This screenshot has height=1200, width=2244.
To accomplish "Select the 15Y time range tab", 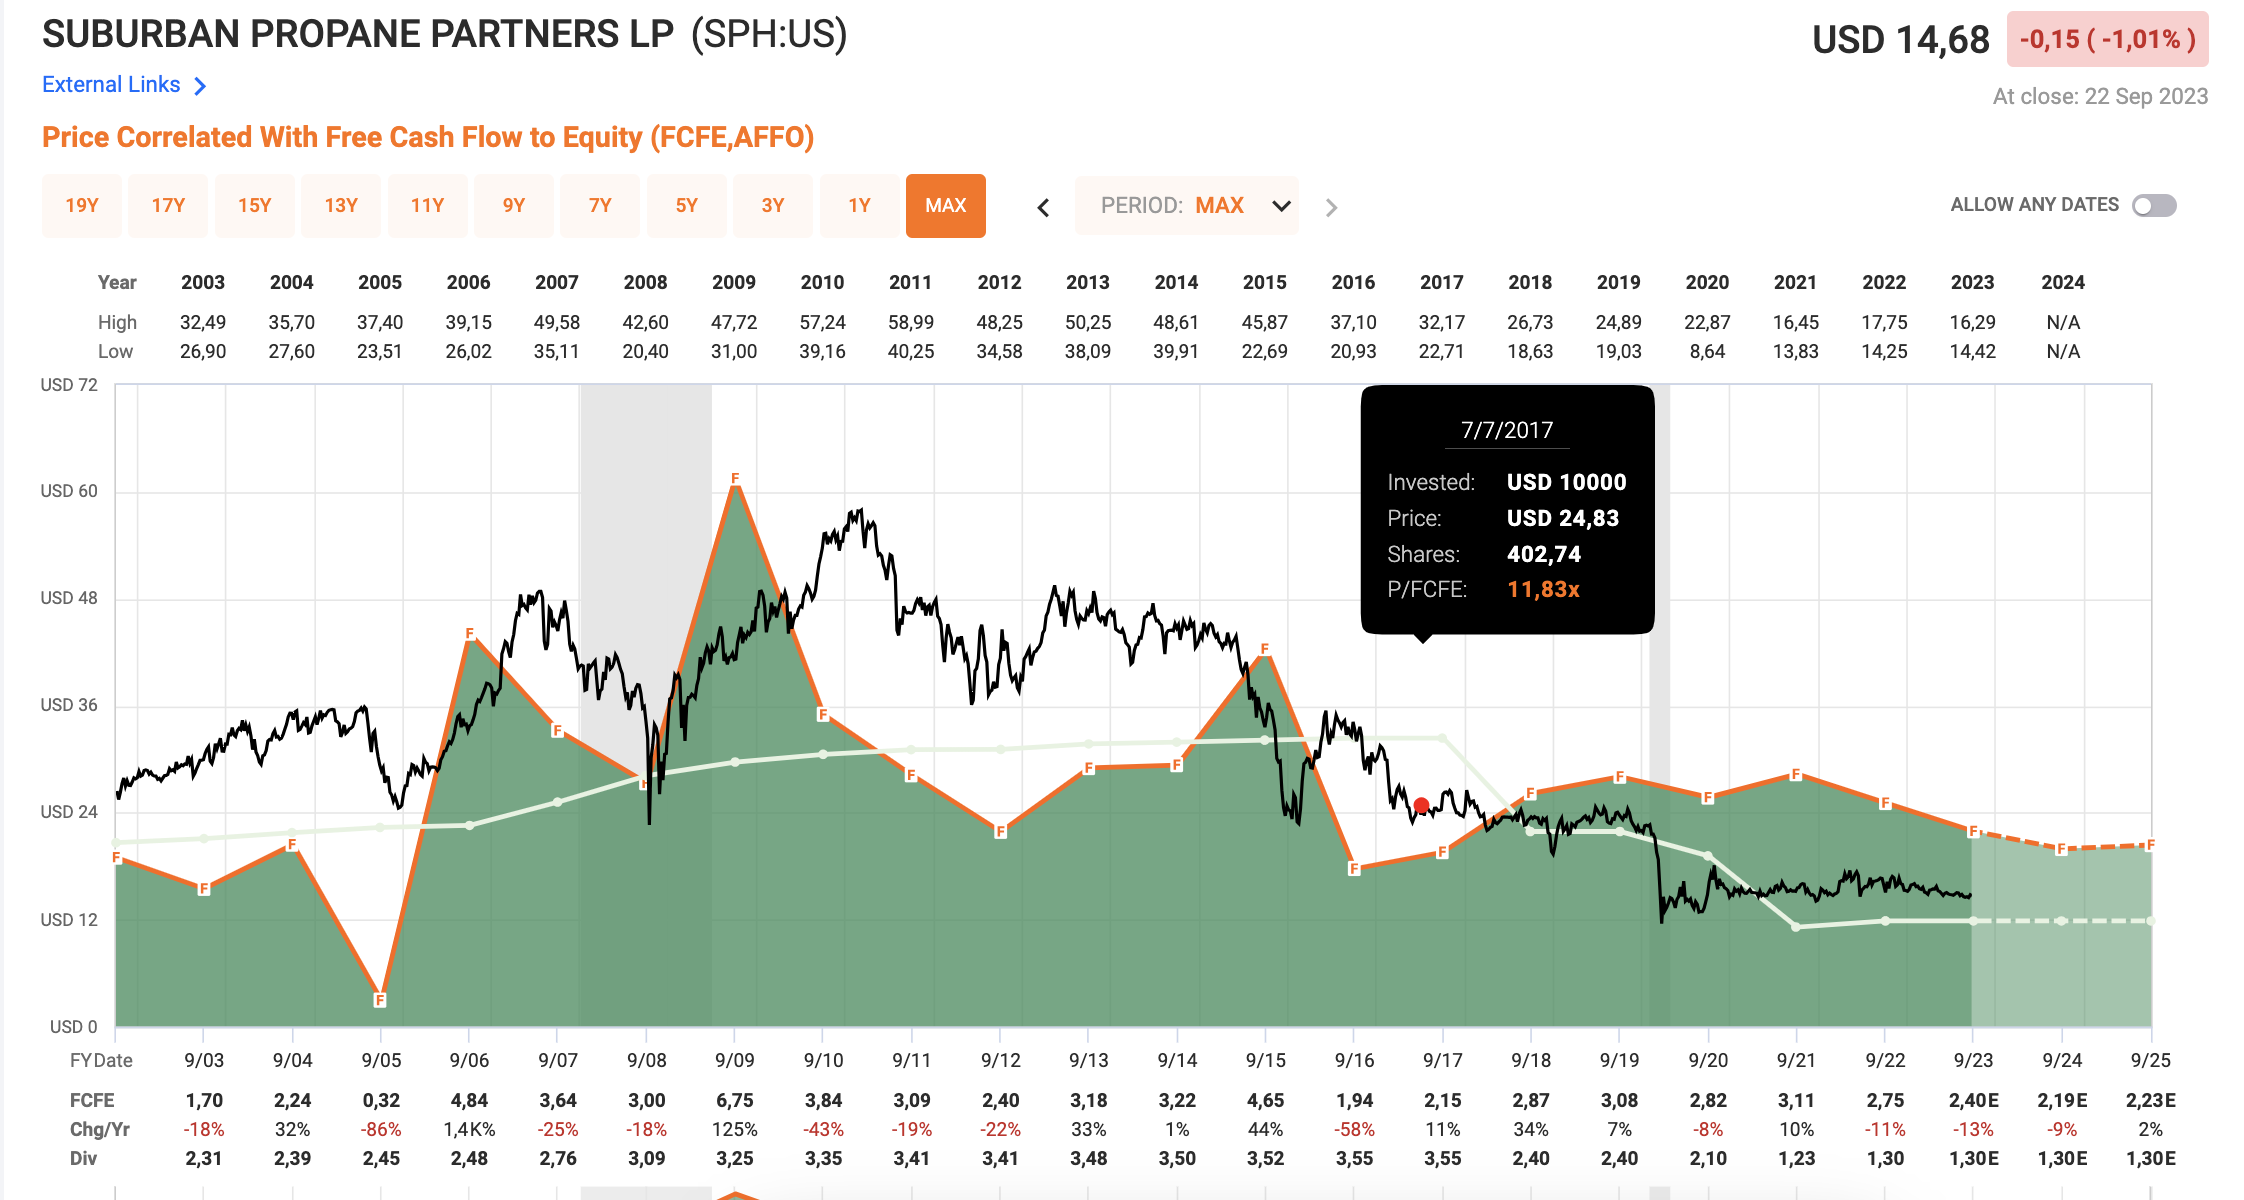I will (x=255, y=205).
